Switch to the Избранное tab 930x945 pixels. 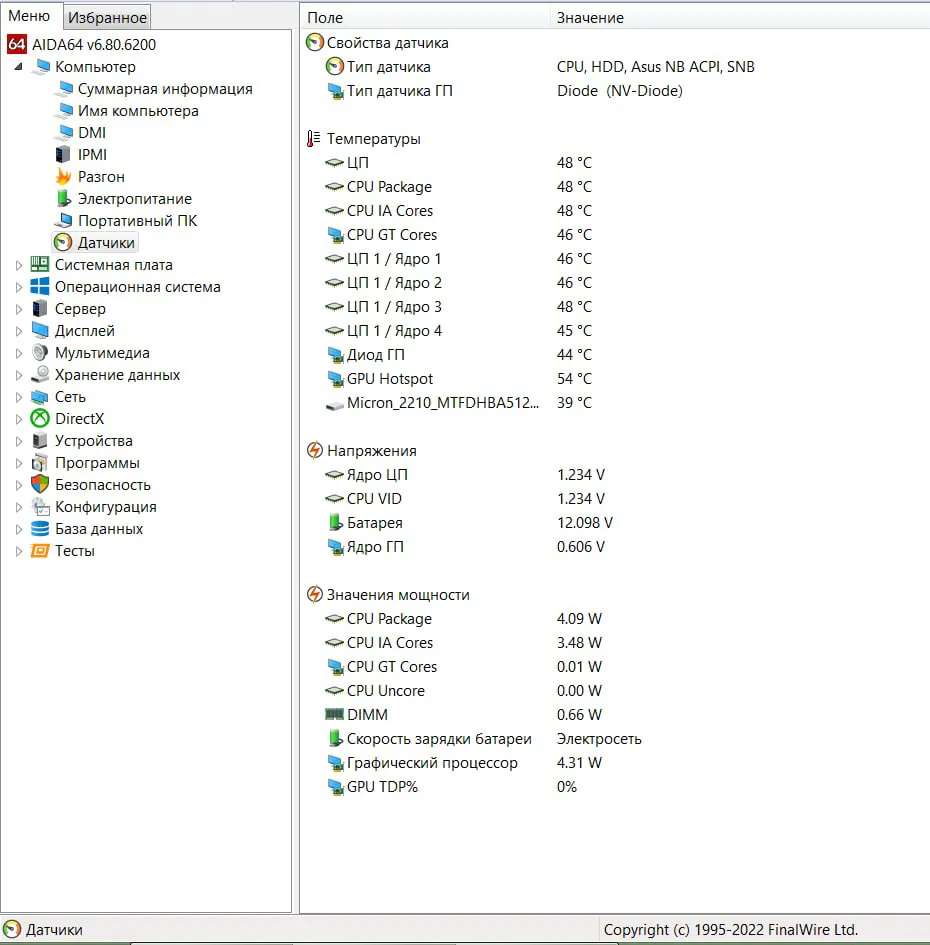tap(107, 17)
